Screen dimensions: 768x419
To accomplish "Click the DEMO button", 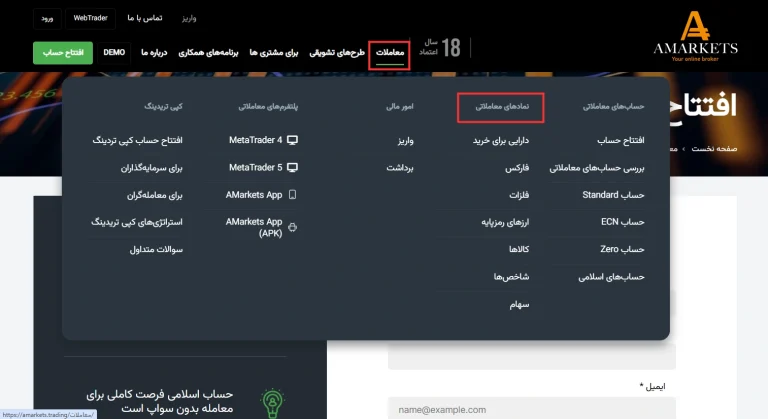I will coord(114,52).
